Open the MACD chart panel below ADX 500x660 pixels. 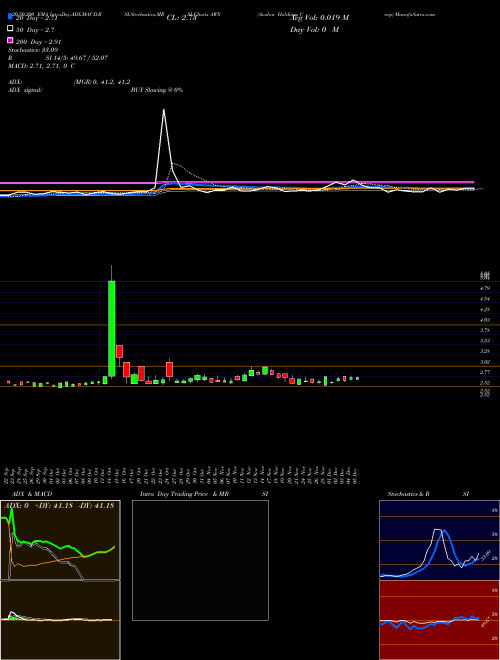tap(60, 620)
